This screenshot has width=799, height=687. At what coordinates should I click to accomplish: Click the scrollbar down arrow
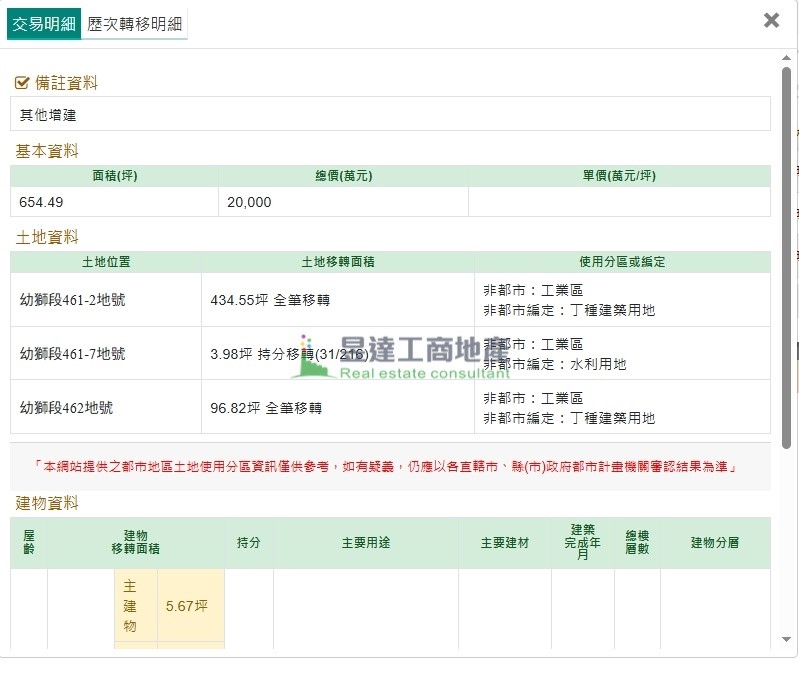pyautogui.click(x=787, y=638)
